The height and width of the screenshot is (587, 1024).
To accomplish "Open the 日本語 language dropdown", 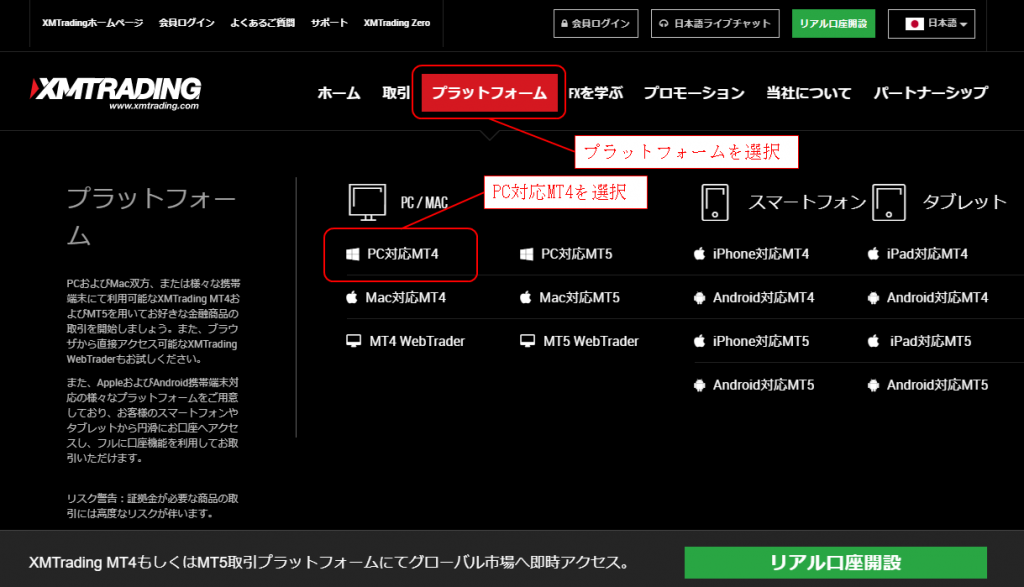I will (x=931, y=24).
